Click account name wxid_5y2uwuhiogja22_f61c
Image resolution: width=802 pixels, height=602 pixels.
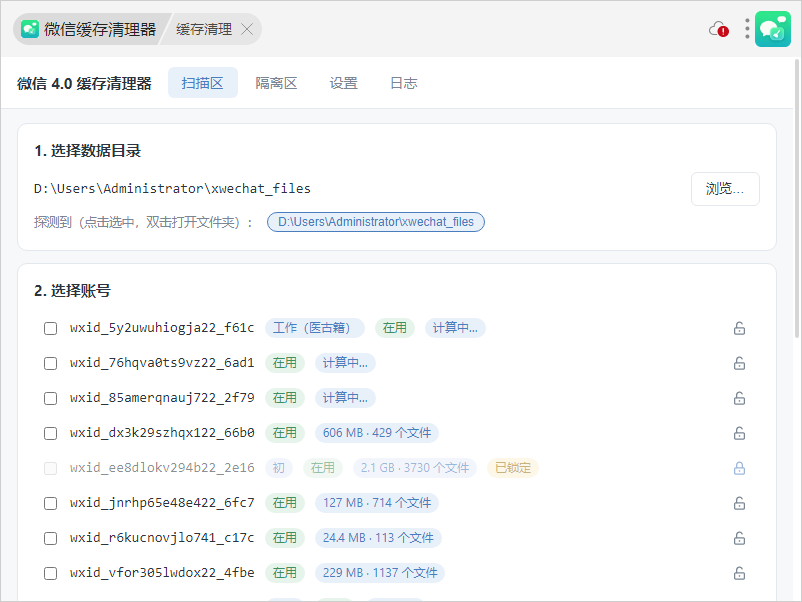coord(162,328)
